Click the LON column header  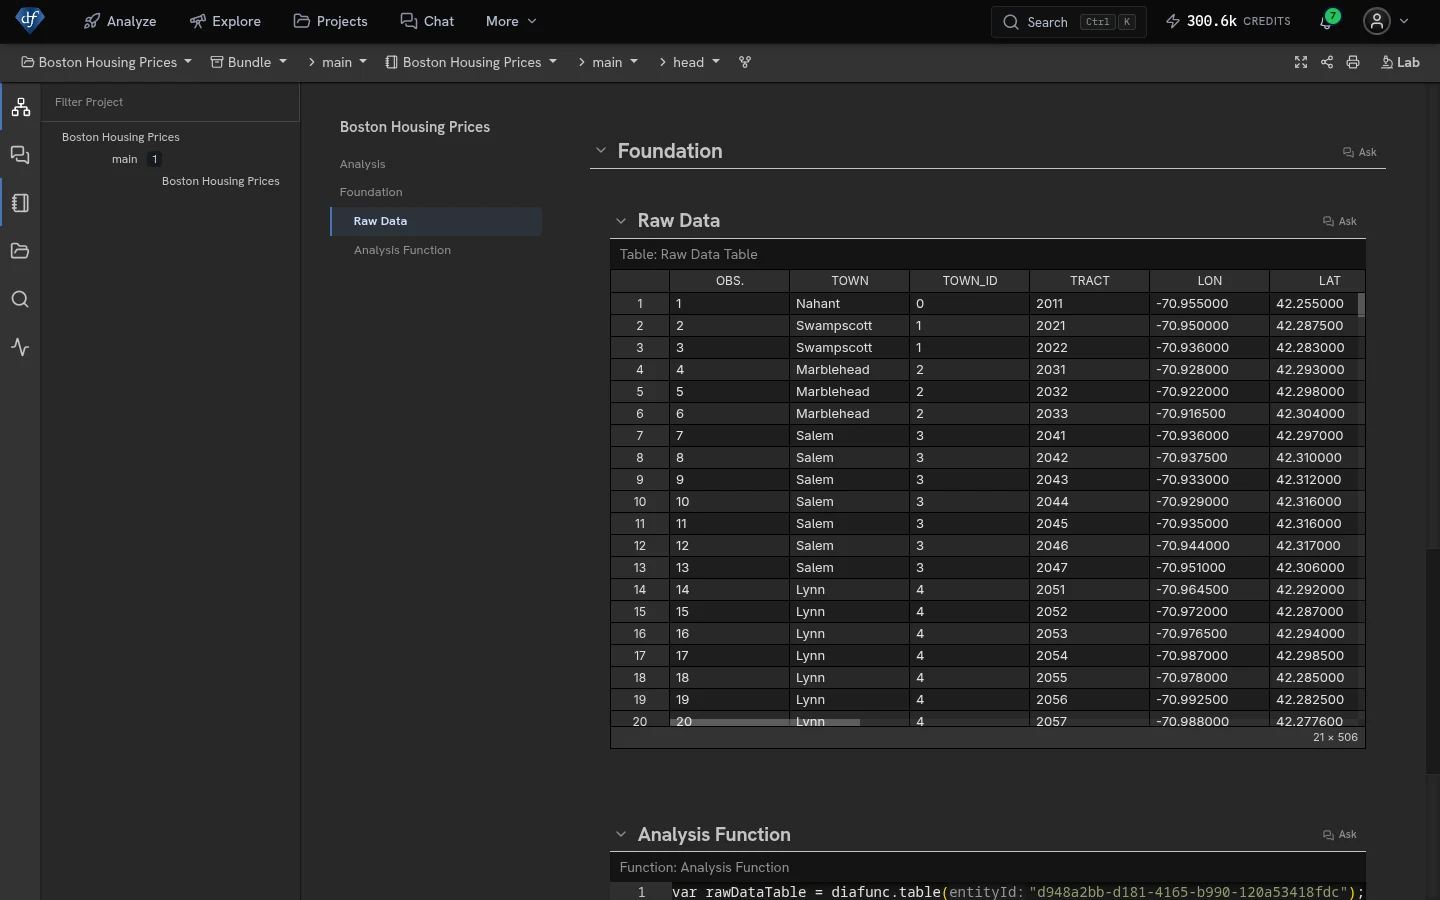coord(1210,281)
